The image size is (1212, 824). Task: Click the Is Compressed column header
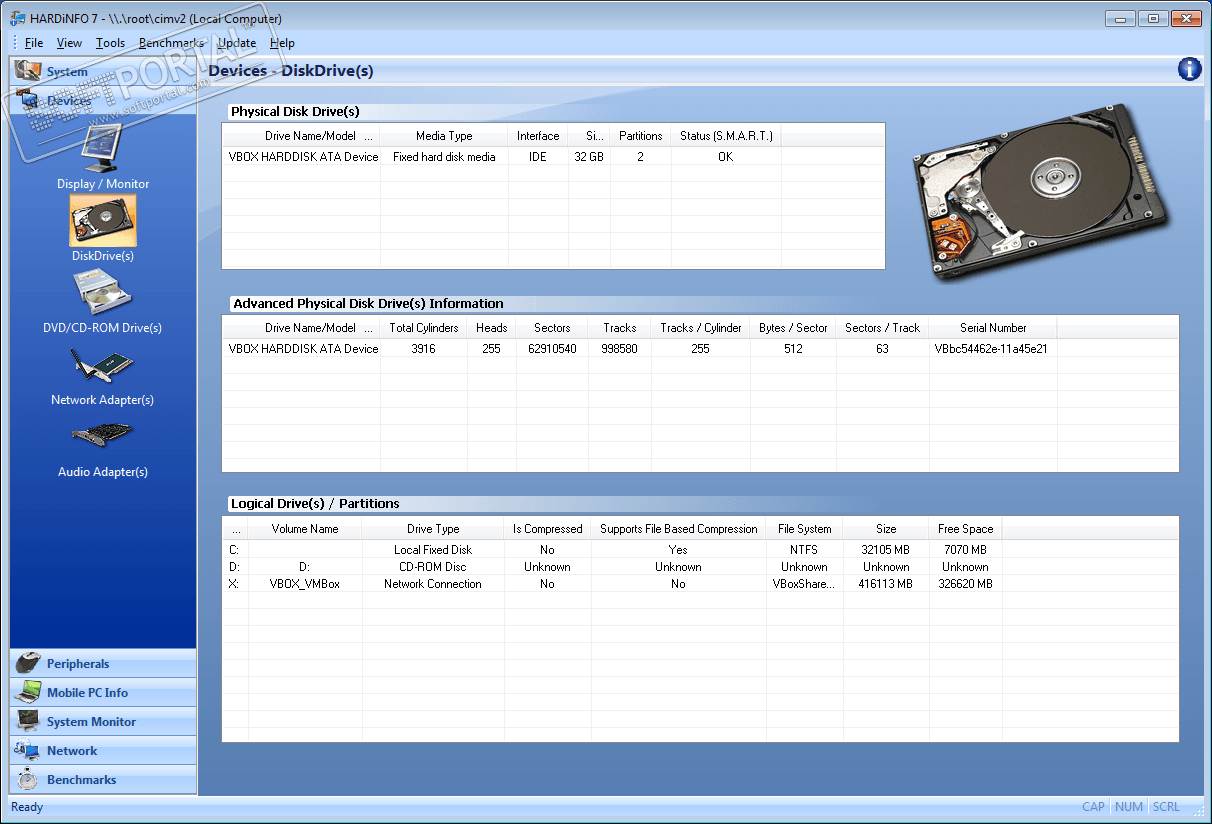pos(547,529)
